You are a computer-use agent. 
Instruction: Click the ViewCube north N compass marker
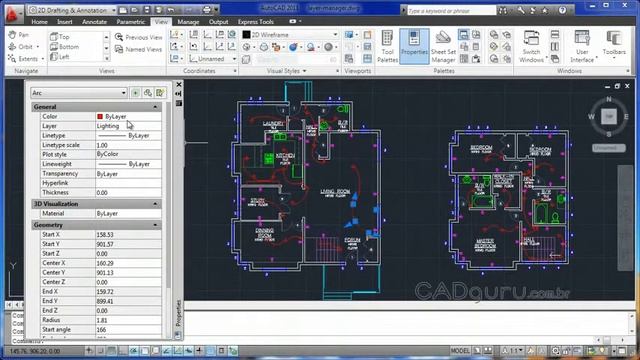tap(609, 99)
